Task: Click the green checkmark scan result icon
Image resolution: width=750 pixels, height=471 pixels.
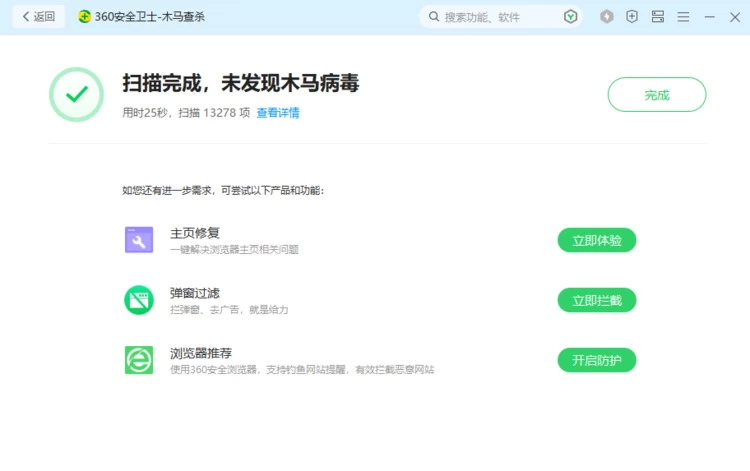Action: click(x=76, y=95)
